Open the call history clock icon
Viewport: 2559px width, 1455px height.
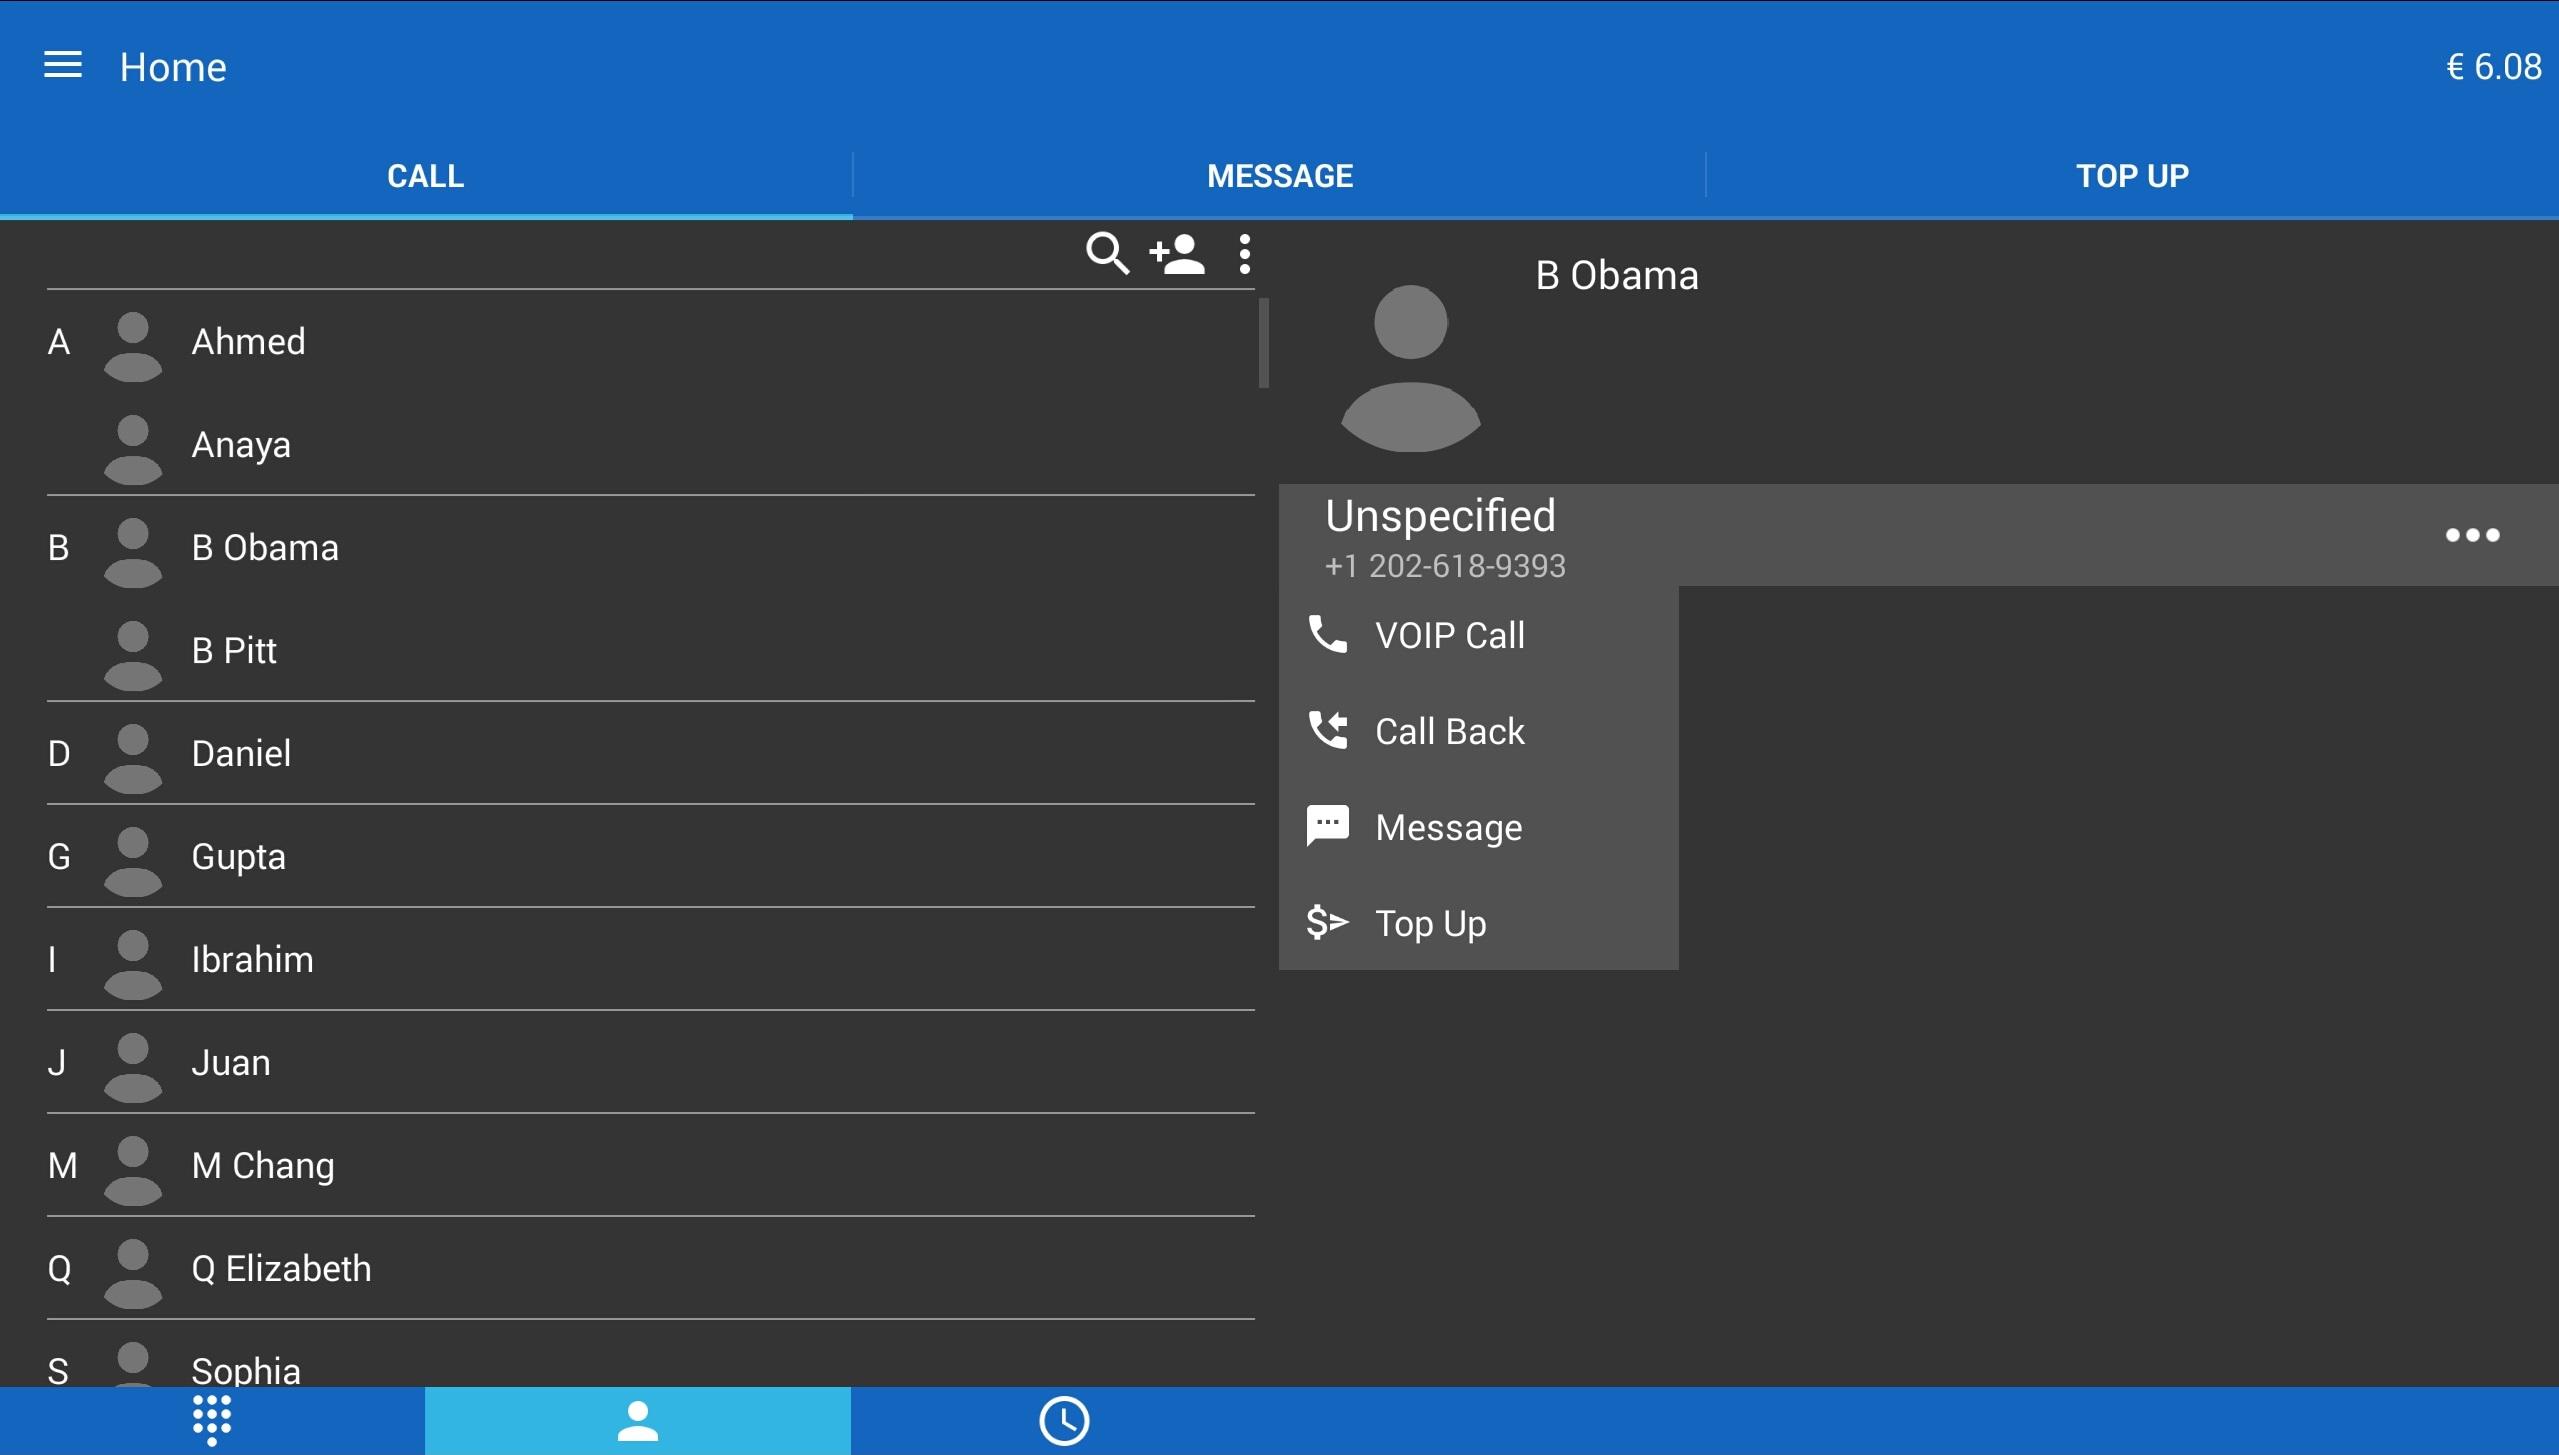[x=1064, y=1420]
